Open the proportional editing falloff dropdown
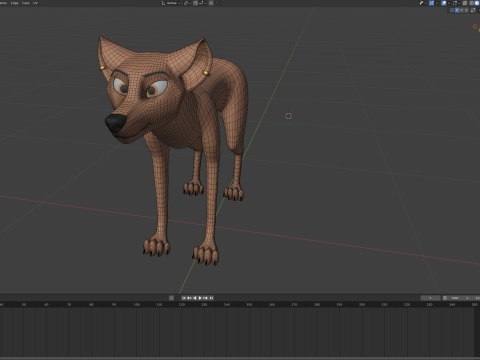480x360 pixels. 217,3
